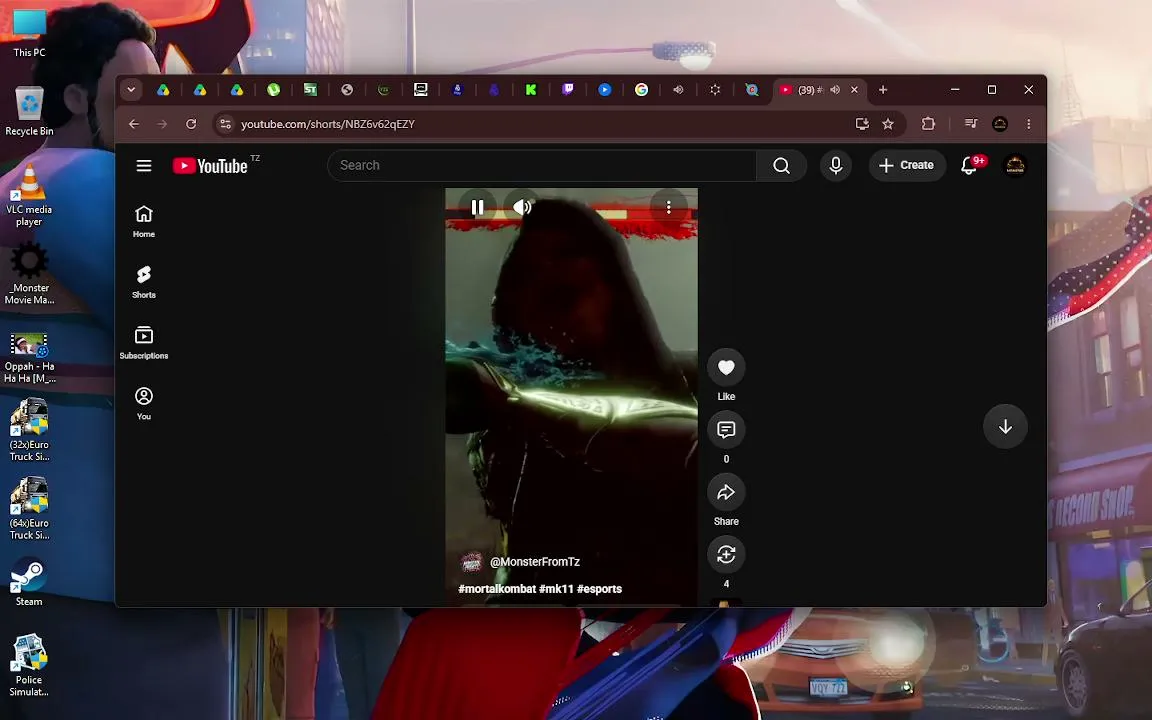Open the Shorts video three-dot menu
Viewport: 1152px width, 720px height.
coord(669,207)
